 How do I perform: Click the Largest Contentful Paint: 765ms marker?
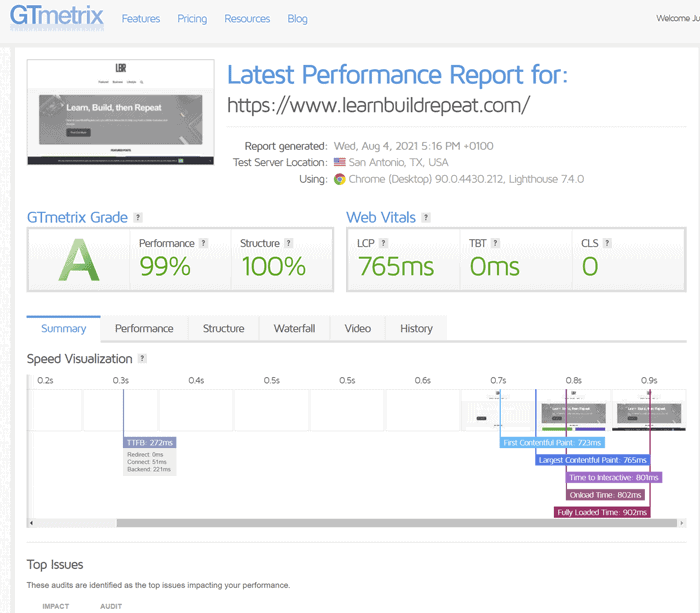592,460
